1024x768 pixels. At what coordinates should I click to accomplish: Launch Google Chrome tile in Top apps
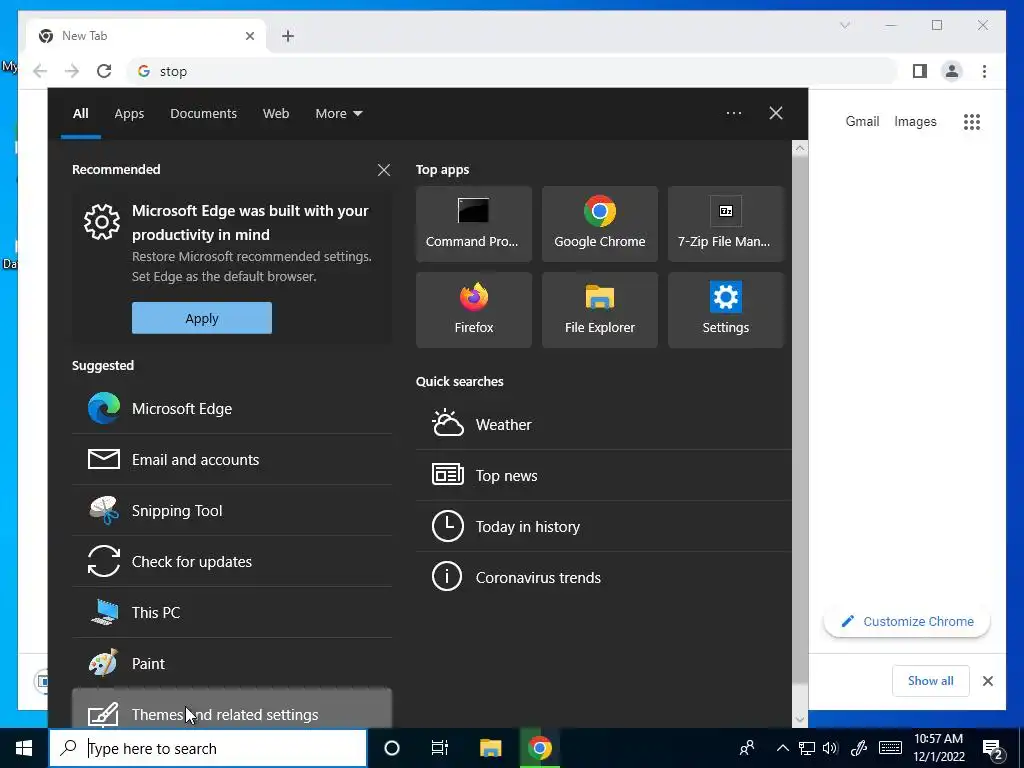coord(600,224)
